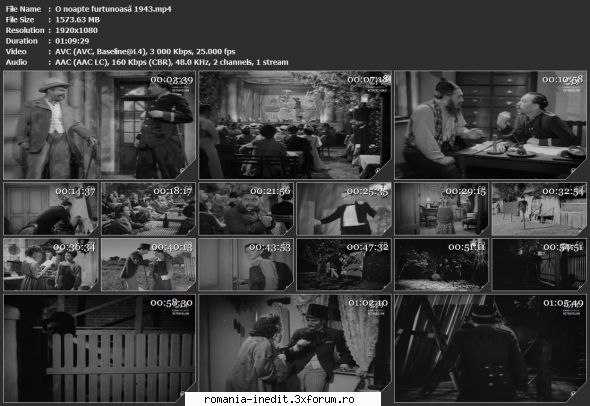This screenshot has height=406, width=590.
Task: Click the file size value 1573.63 MB
Action: coord(78,20)
